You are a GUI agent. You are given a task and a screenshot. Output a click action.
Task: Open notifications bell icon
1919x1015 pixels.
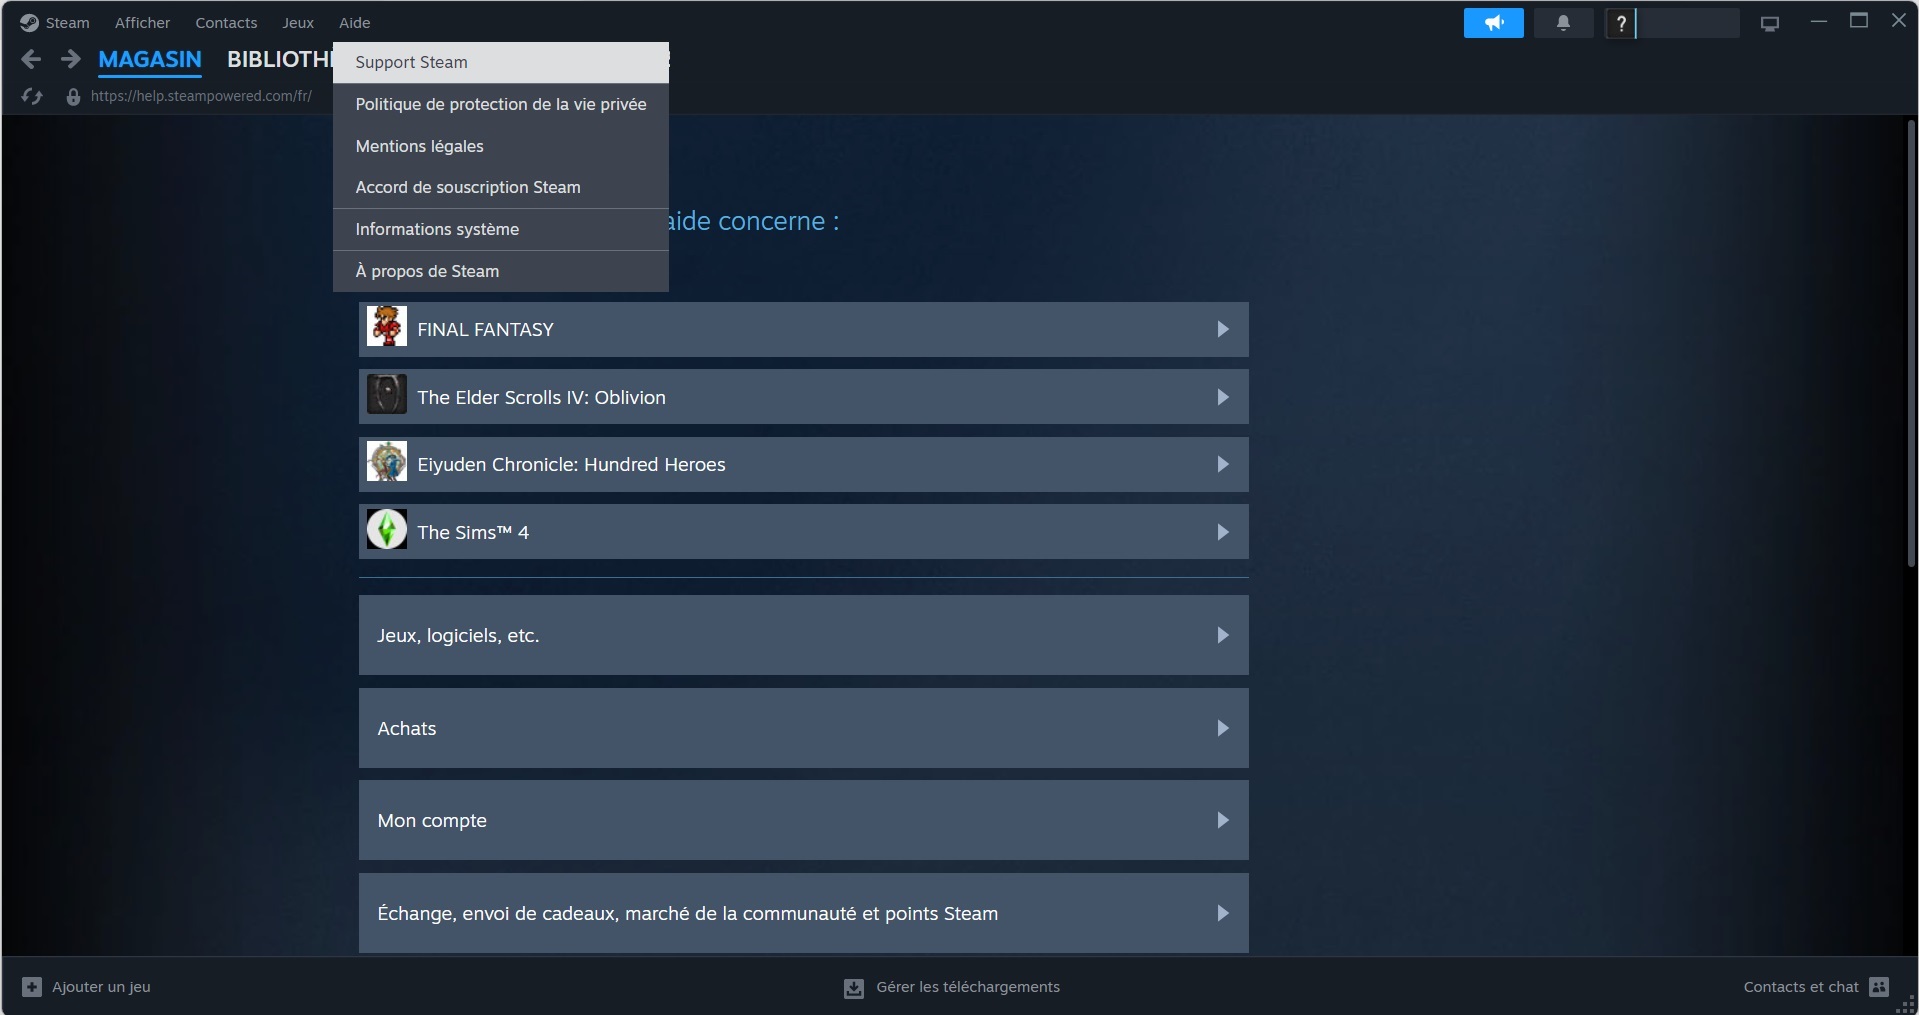[1563, 23]
